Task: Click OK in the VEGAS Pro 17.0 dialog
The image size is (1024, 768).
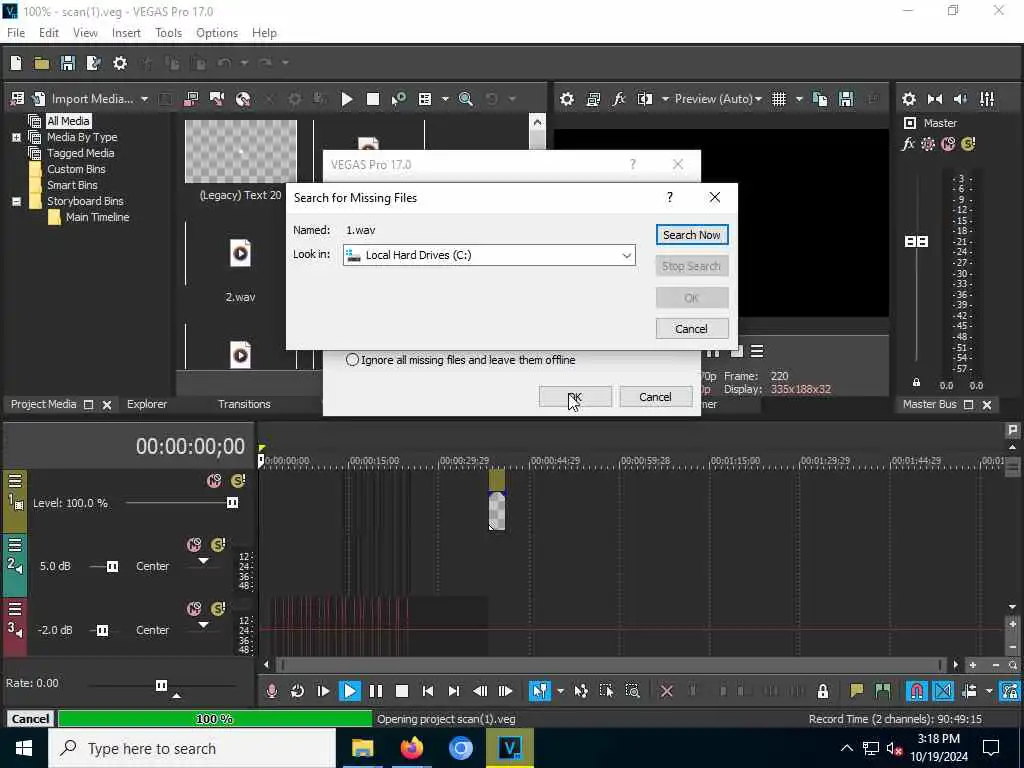Action: coord(575,397)
